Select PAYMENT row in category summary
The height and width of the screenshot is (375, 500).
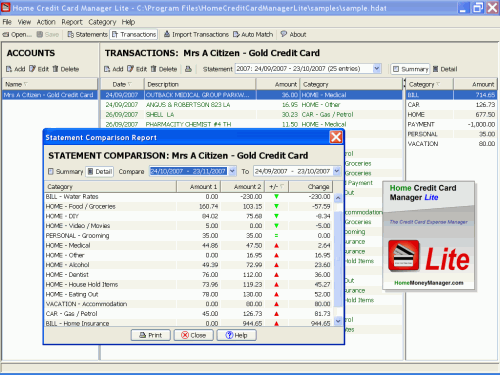point(451,124)
